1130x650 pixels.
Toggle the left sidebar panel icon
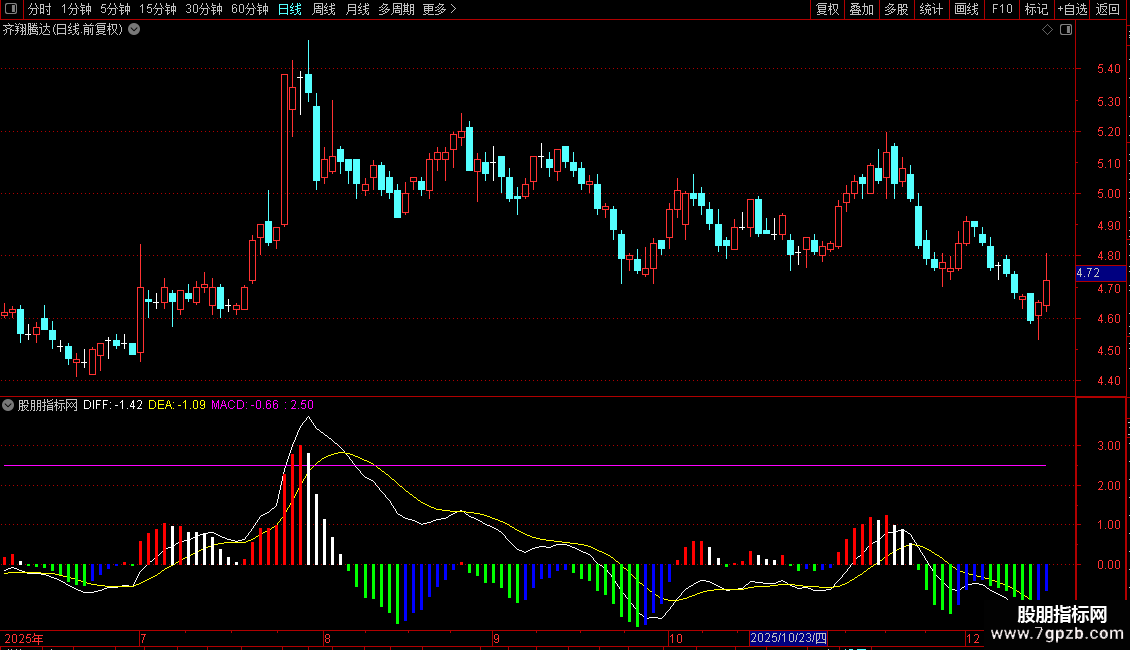[11, 9]
